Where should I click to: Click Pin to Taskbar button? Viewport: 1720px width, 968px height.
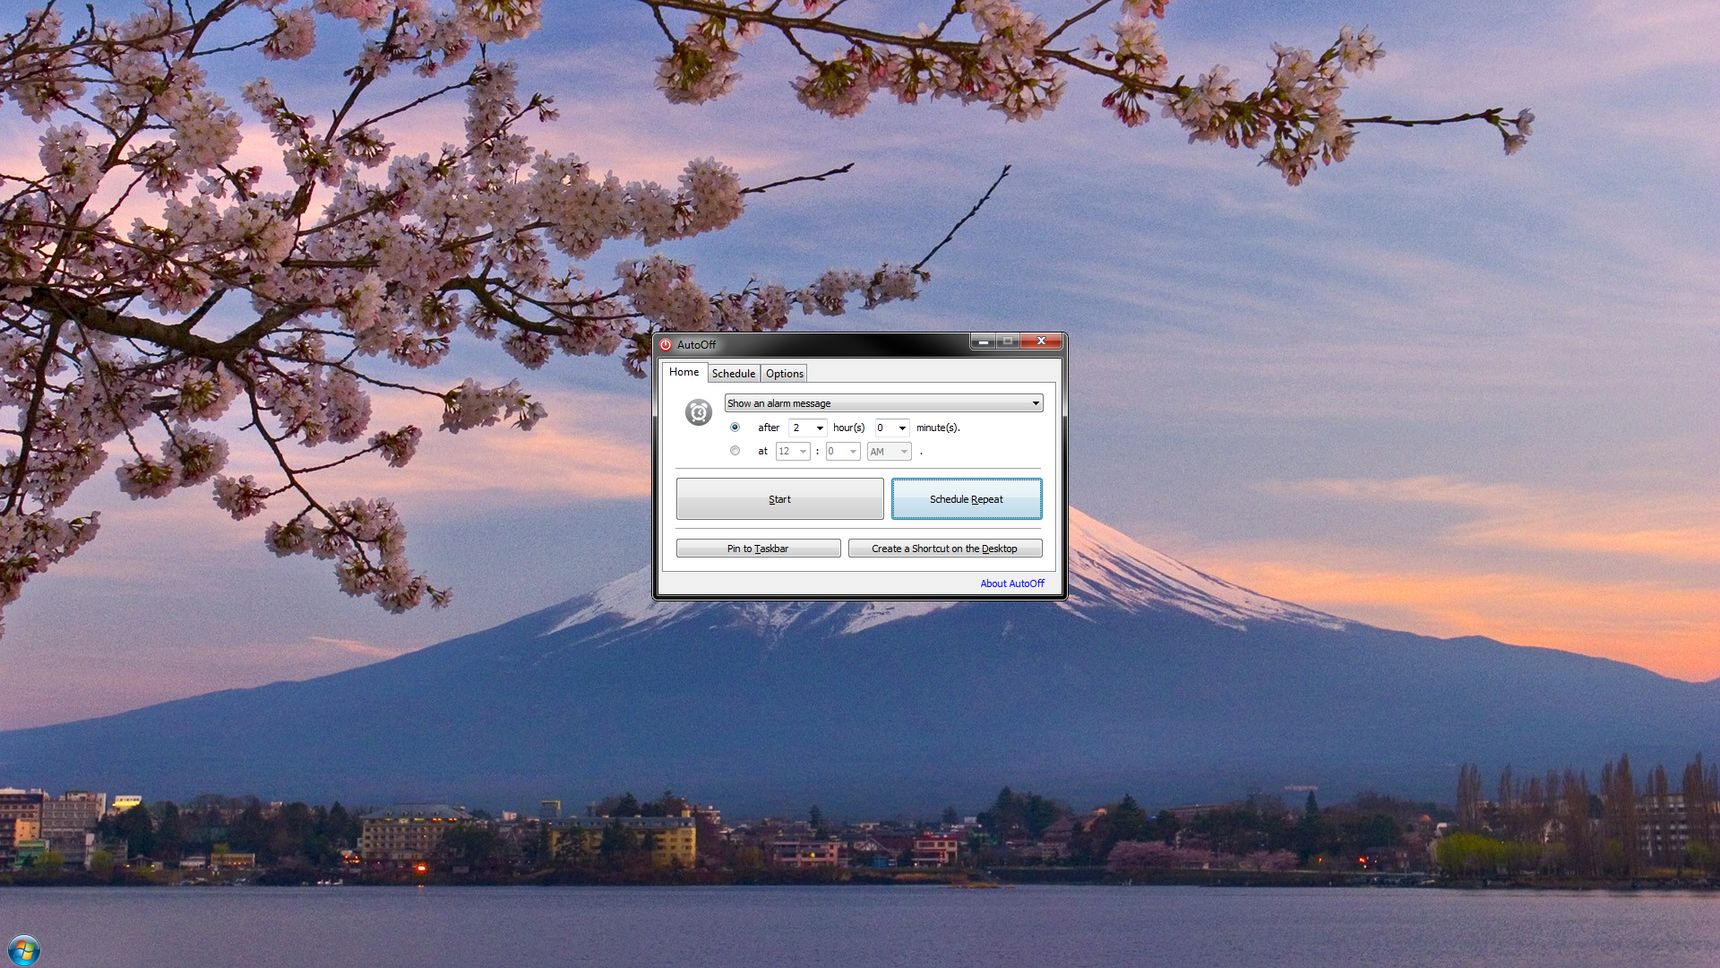pyautogui.click(x=758, y=549)
